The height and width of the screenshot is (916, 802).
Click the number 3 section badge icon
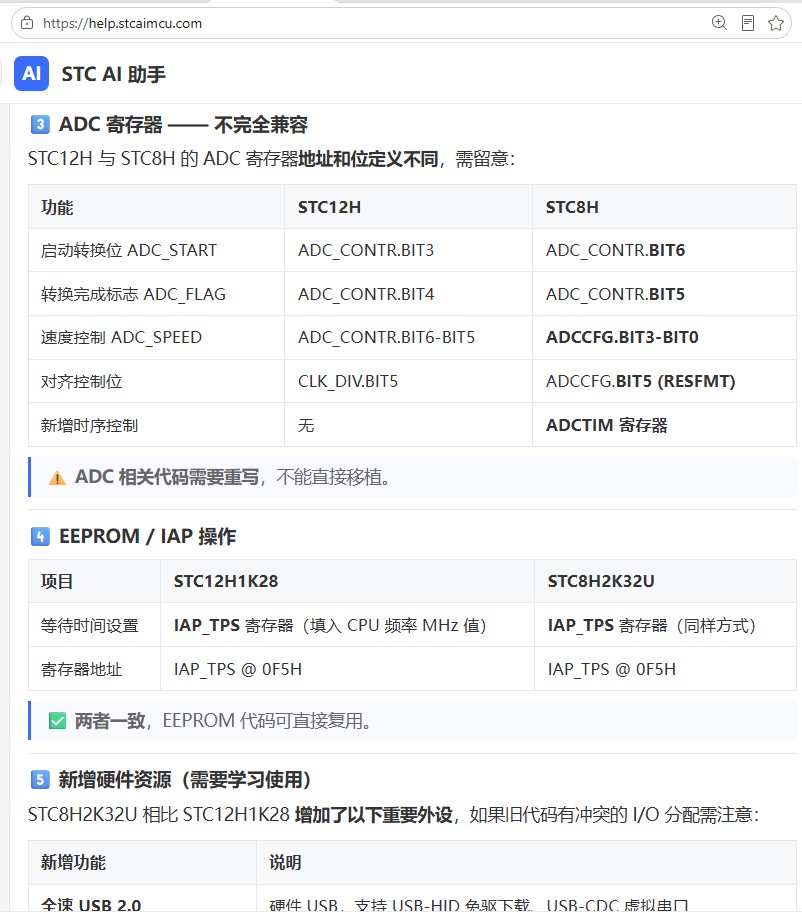pos(40,124)
